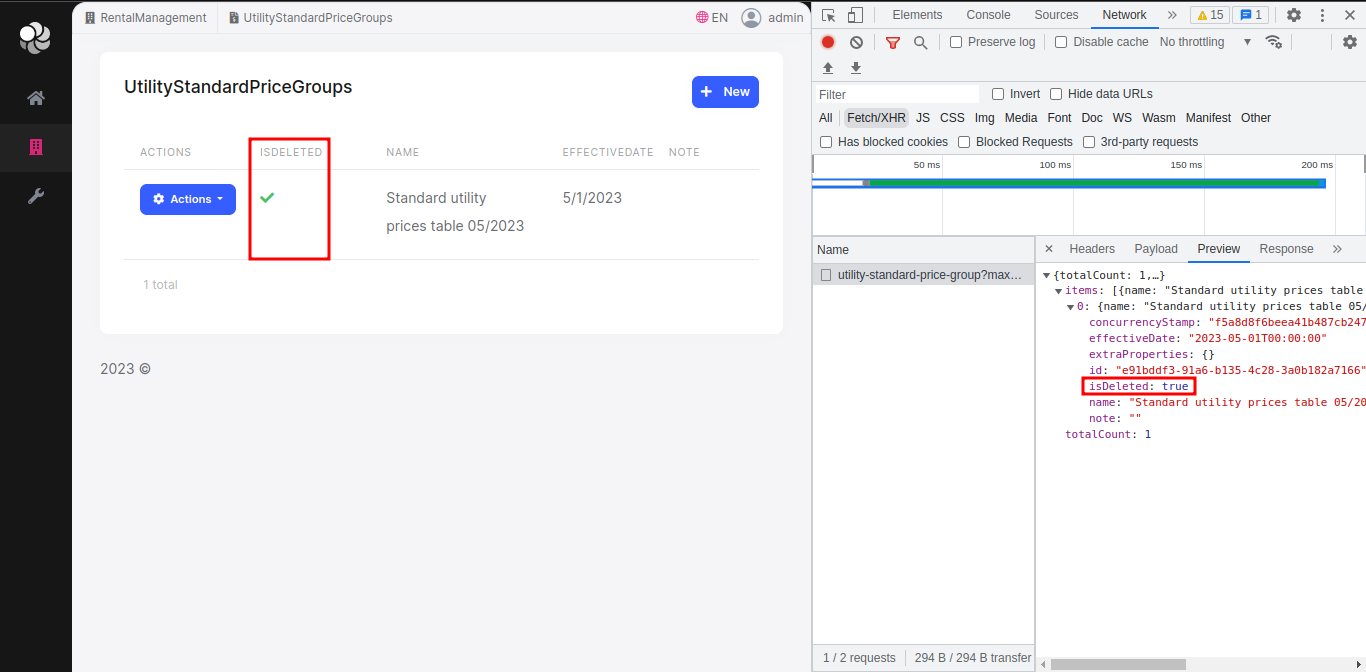Enable the Invert filter checkbox
The height and width of the screenshot is (672, 1366).
(997, 93)
